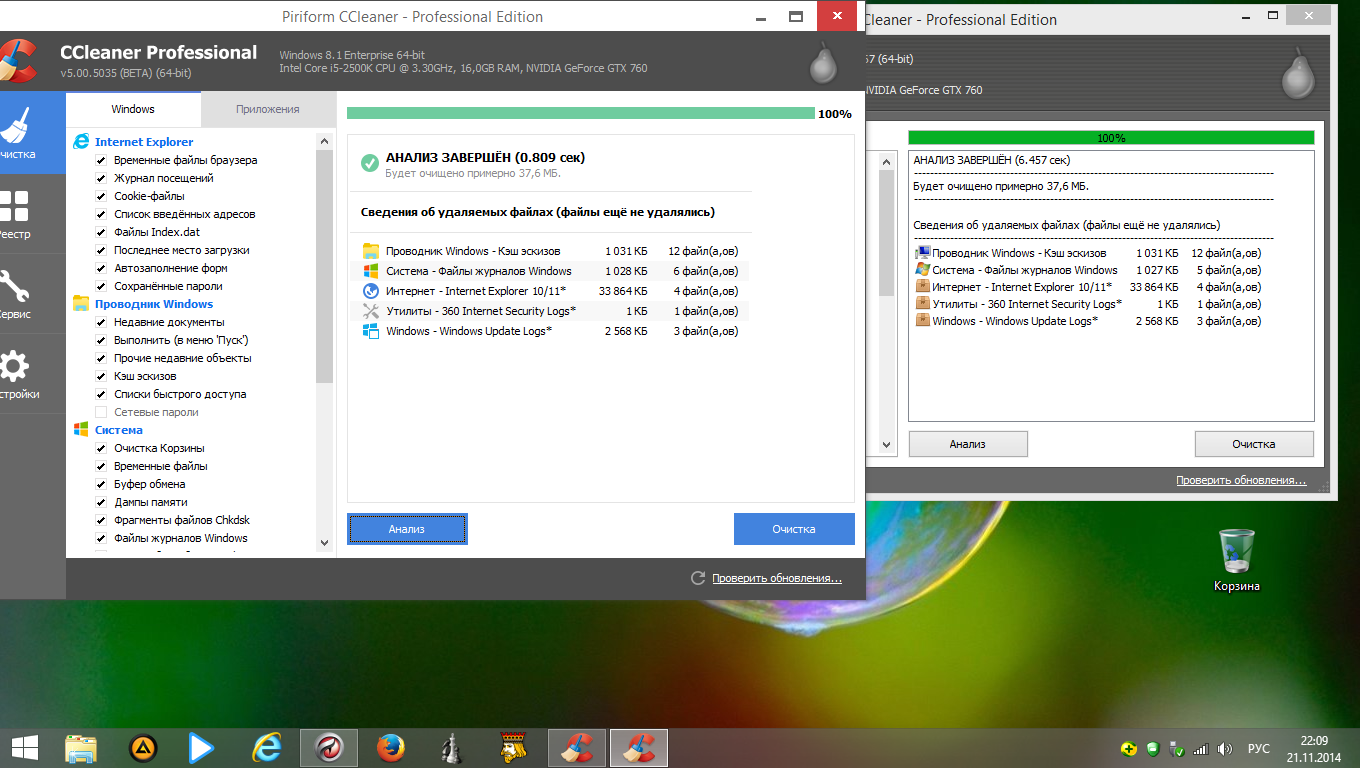
Task: Uncheck Очистка Корзины
Action: 101,448
